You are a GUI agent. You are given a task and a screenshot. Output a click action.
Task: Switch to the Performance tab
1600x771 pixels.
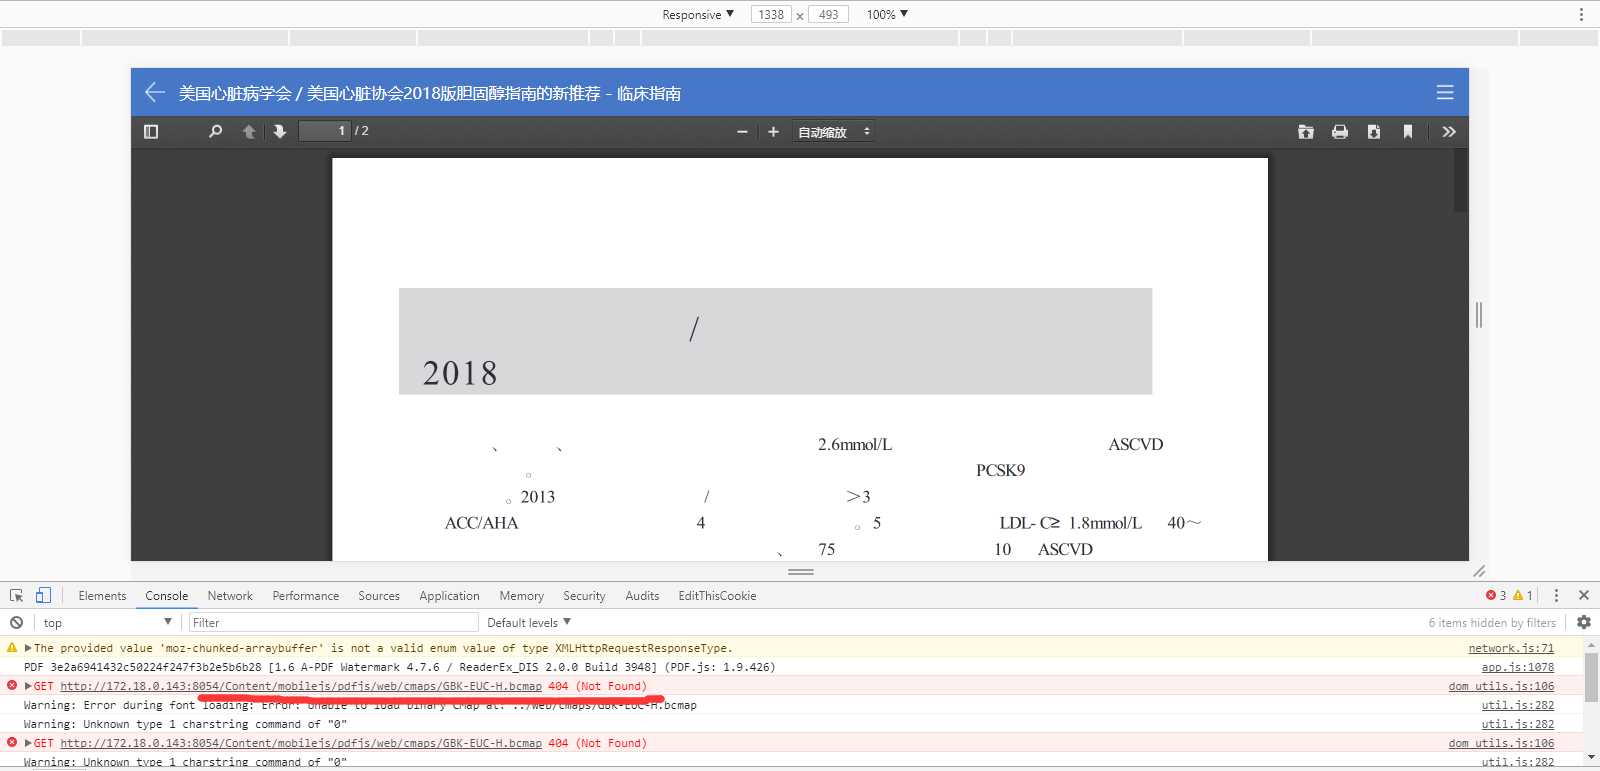click(305, 596)
